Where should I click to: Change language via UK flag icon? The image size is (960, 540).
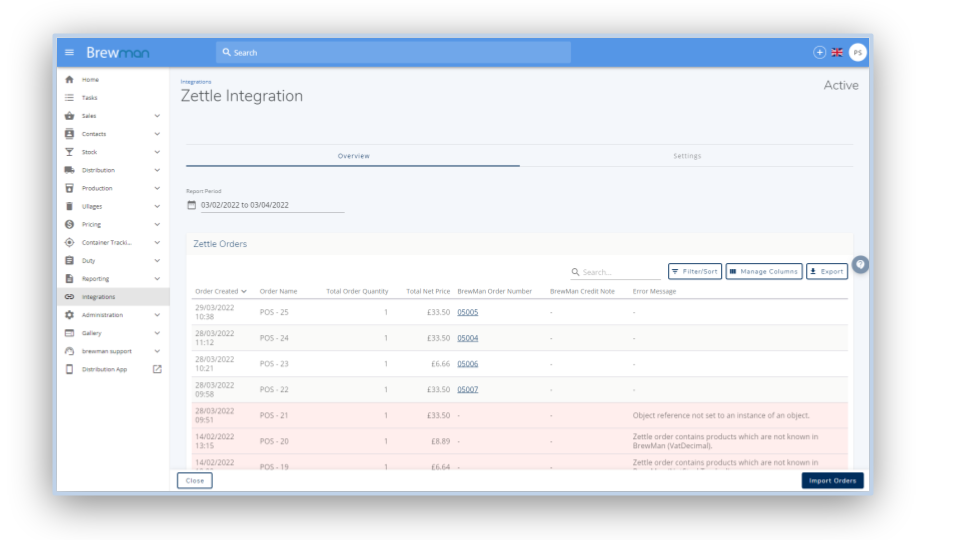point(837,53)
